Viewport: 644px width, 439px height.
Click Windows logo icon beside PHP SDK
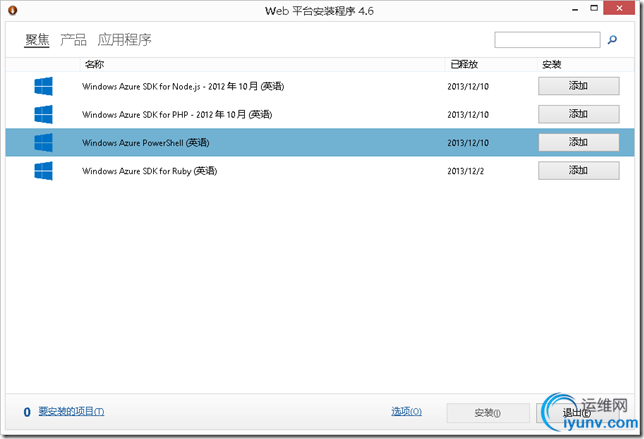pos(43,114)
